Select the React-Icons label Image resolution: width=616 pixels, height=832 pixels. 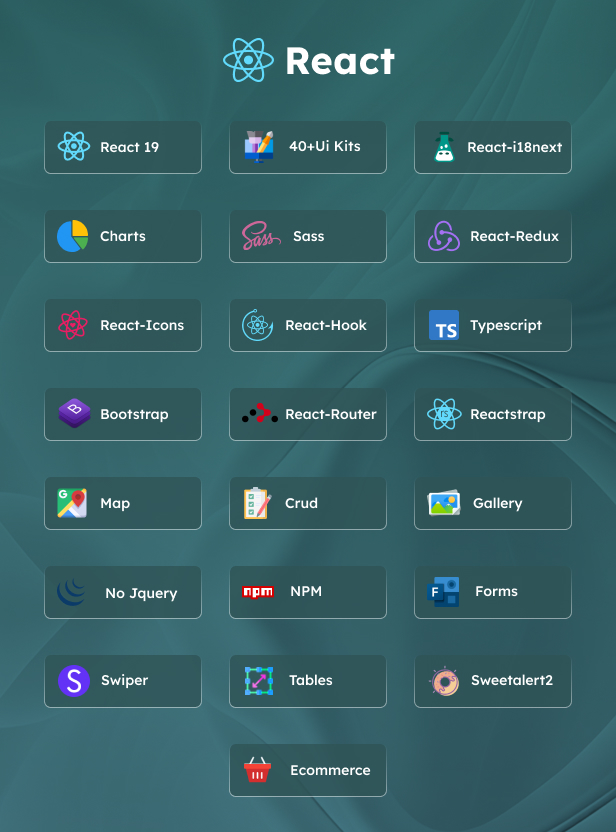pyautogui.click(x=142, y=325)
